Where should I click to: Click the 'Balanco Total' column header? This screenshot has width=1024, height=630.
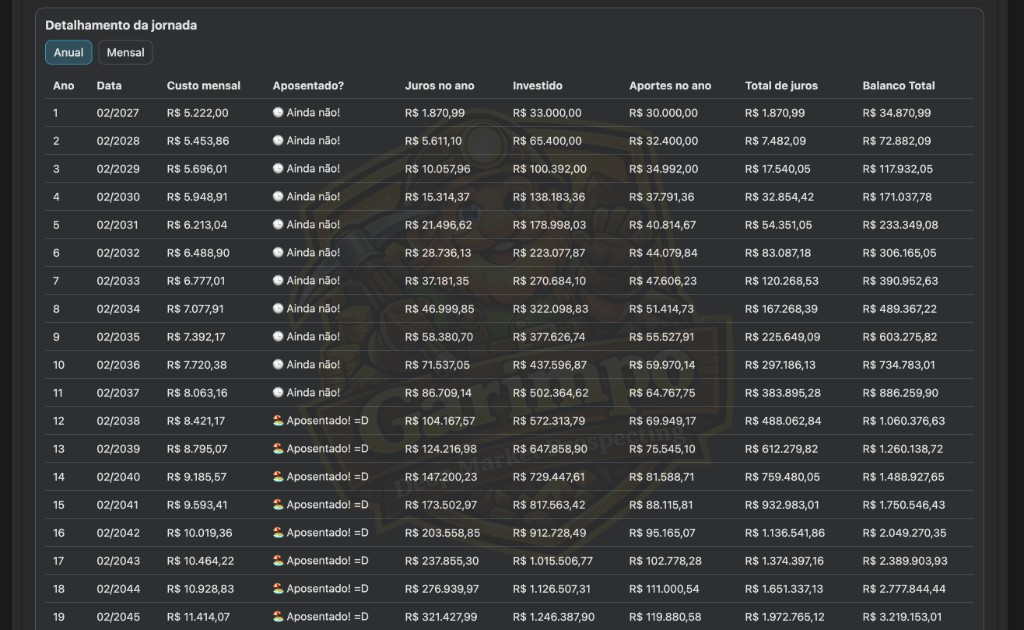898,86
